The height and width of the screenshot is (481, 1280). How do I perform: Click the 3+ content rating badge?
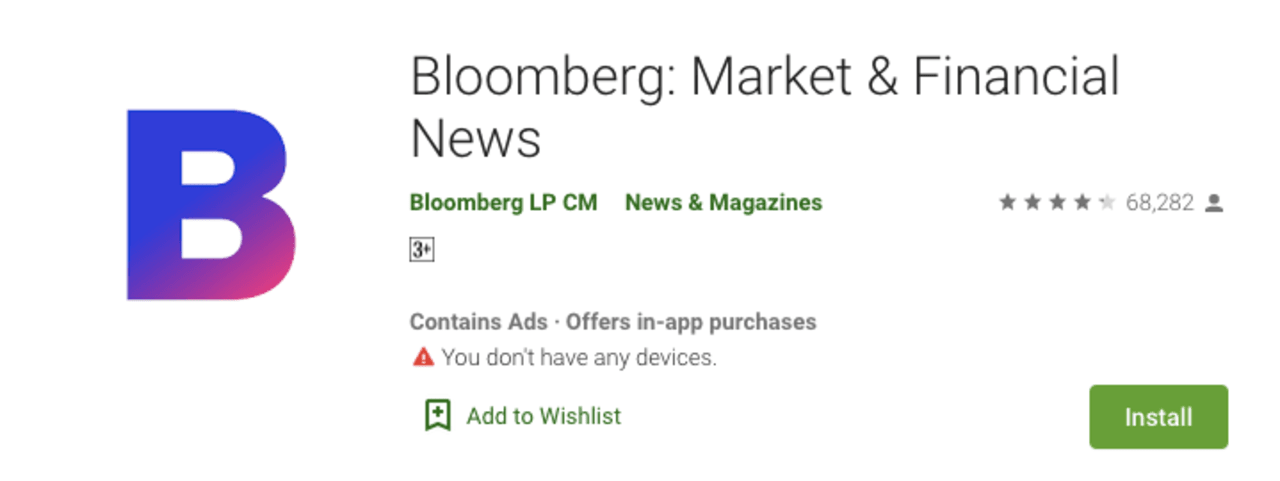click(x=422, y=250)
